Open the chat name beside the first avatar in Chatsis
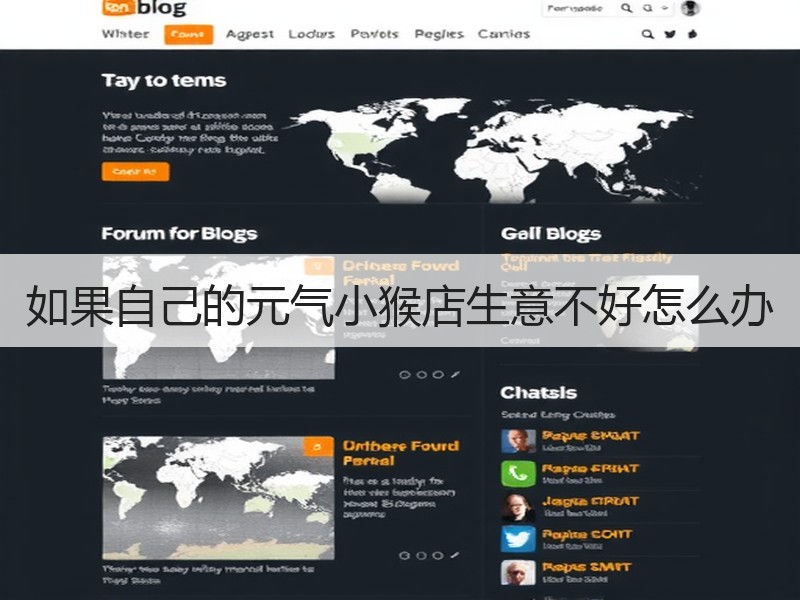 pyautogui.click(x=590, y=436)
